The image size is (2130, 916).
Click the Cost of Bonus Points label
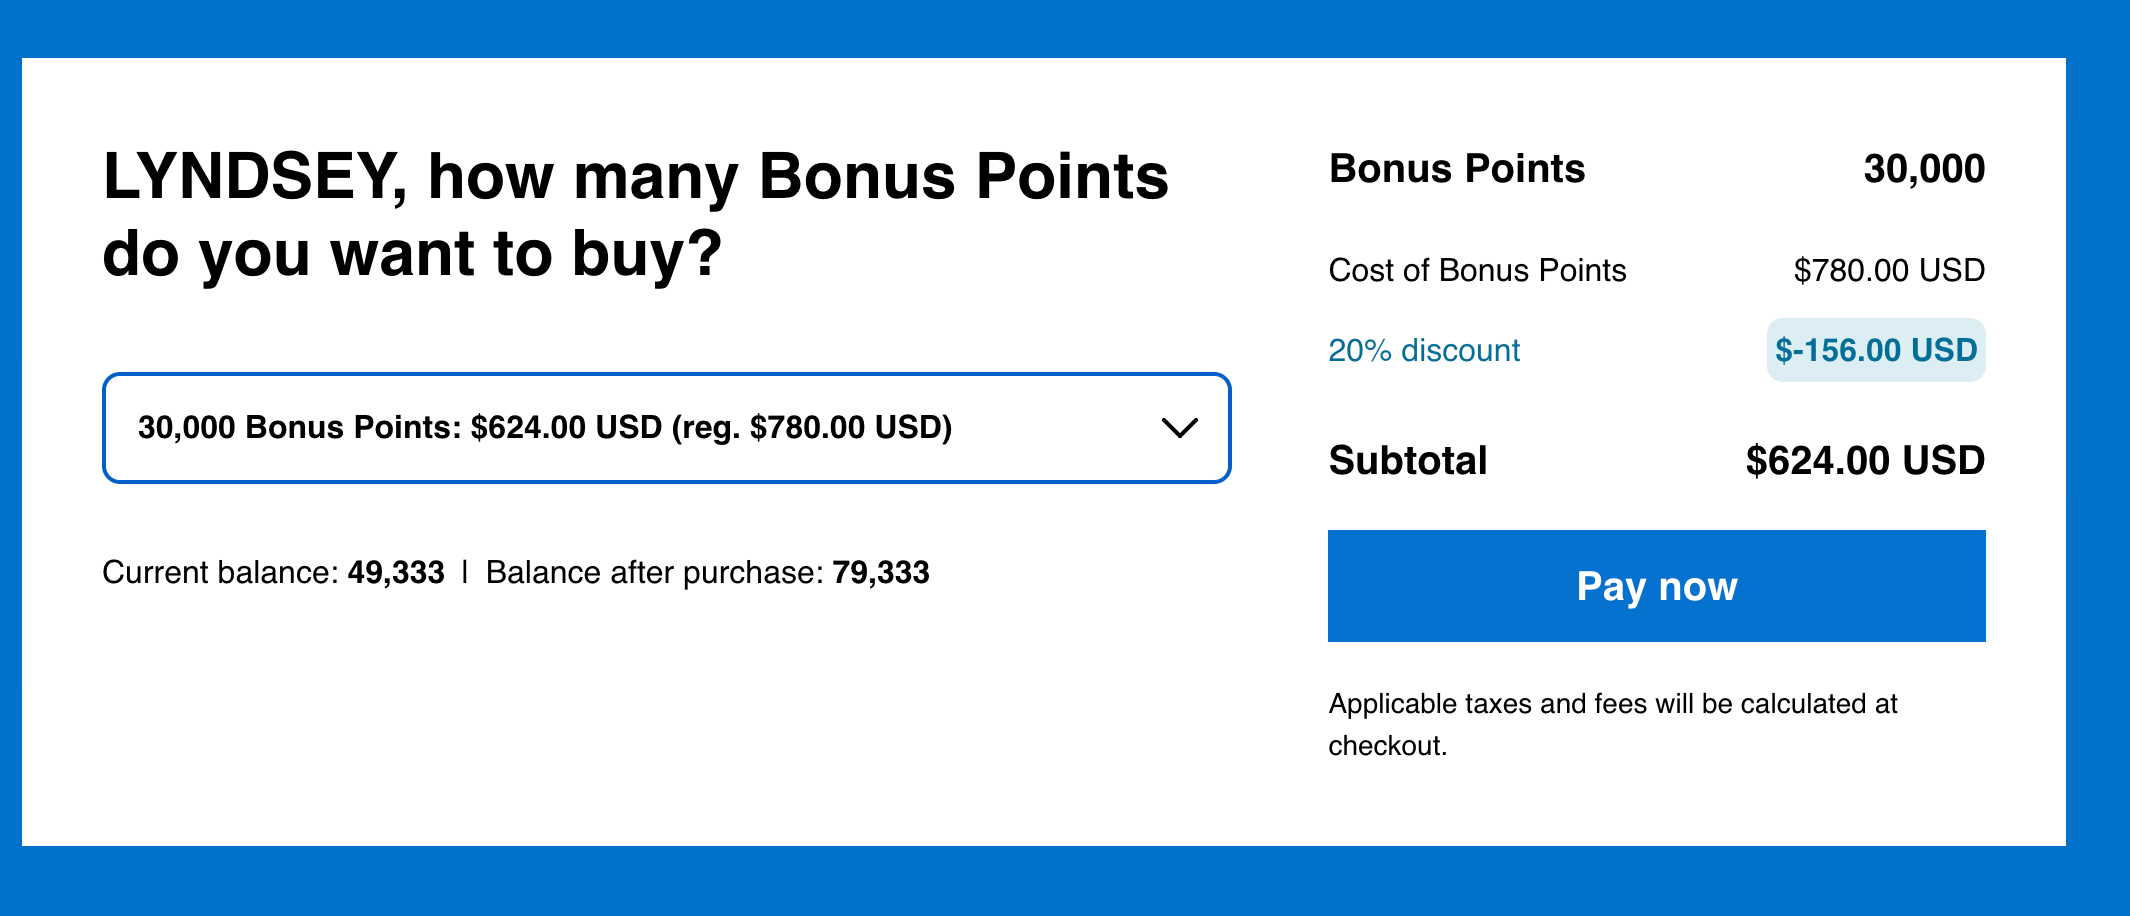coord(1477,269)
